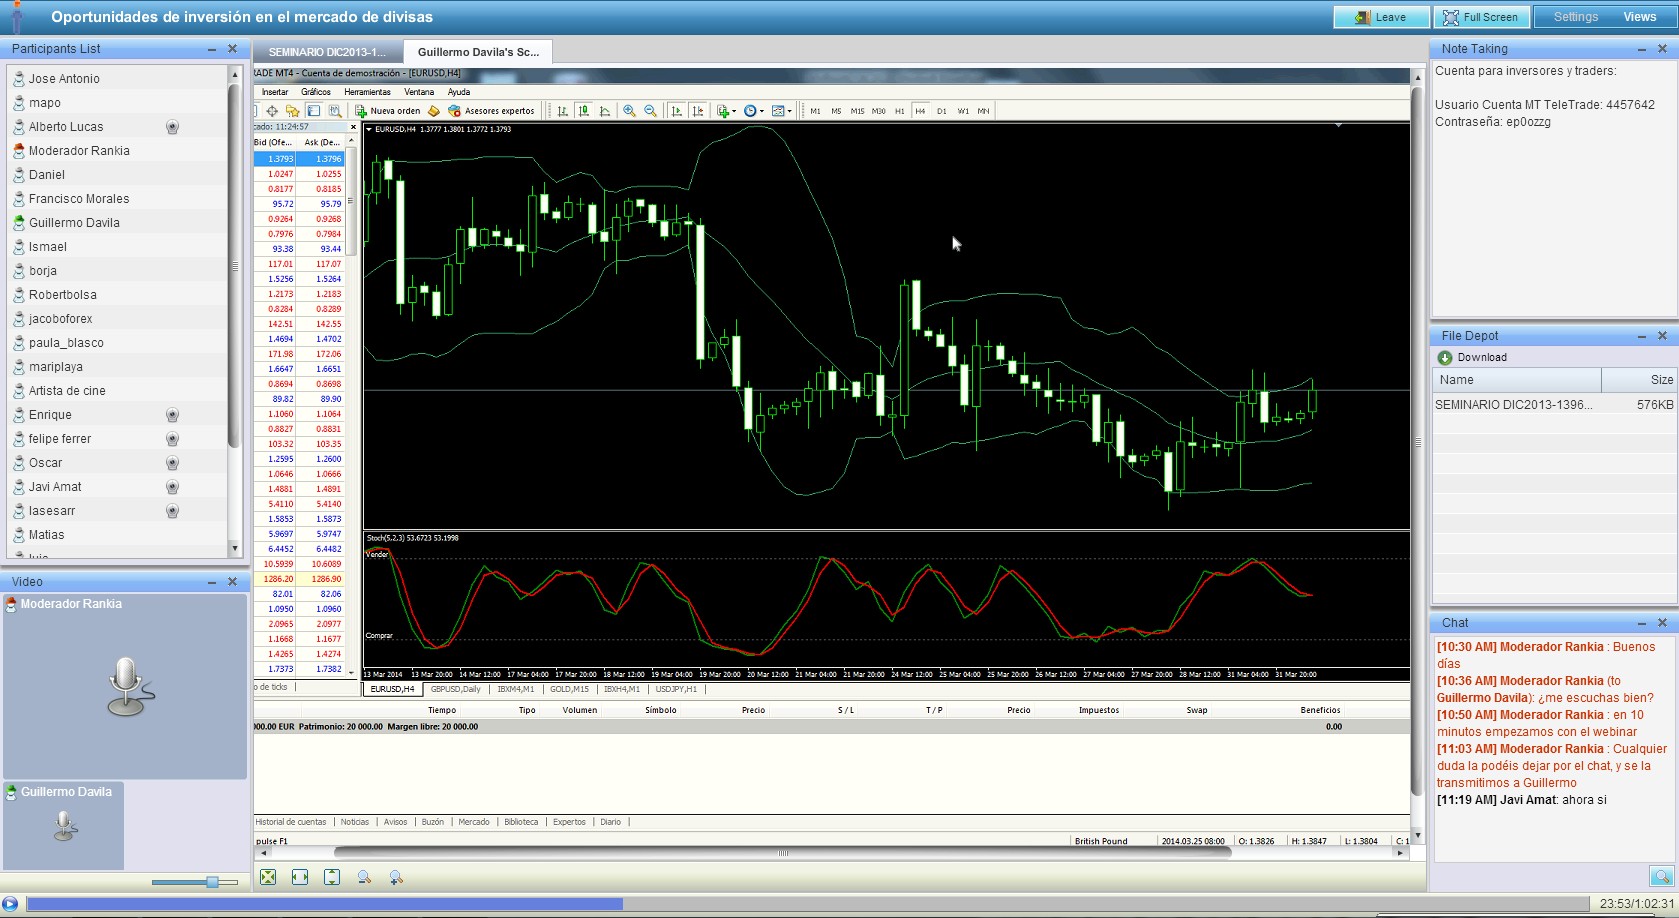1679x918 pixels.
Task: Click the video panel volume slider
Action: 195,882
